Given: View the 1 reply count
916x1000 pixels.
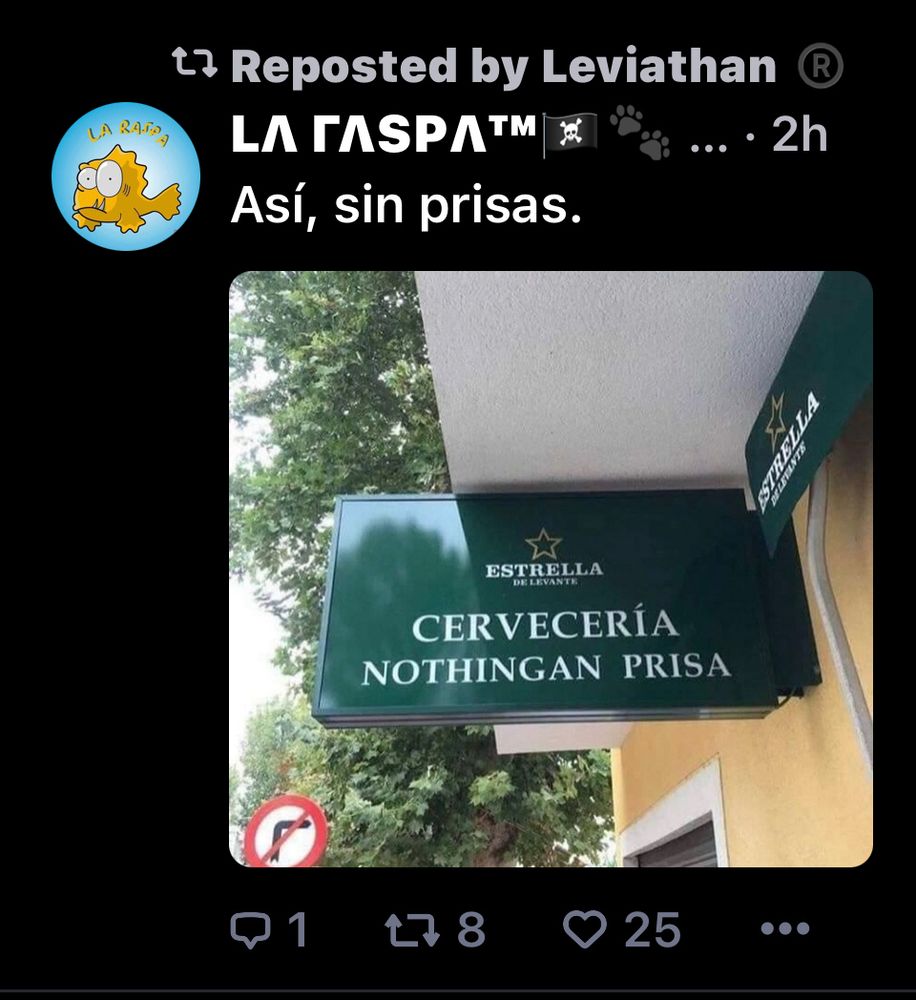Looking at the screenshot, I should 298,929.
